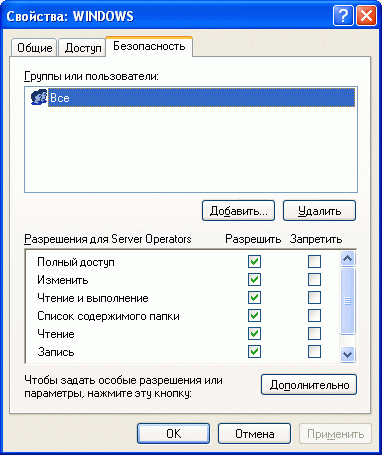
Task: Open Дополнительно advanced settings
Action: (x=309, y=385)
